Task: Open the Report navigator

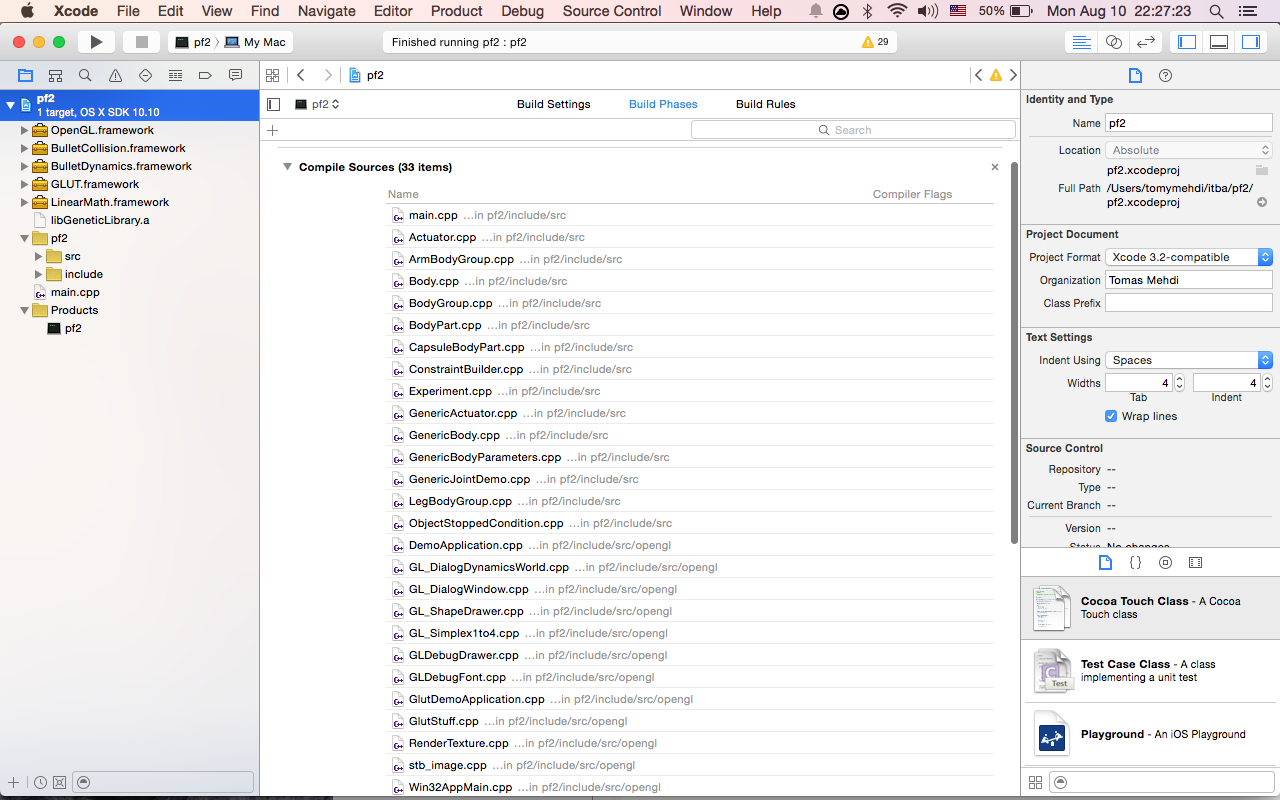Action: [x=235, y=75]
